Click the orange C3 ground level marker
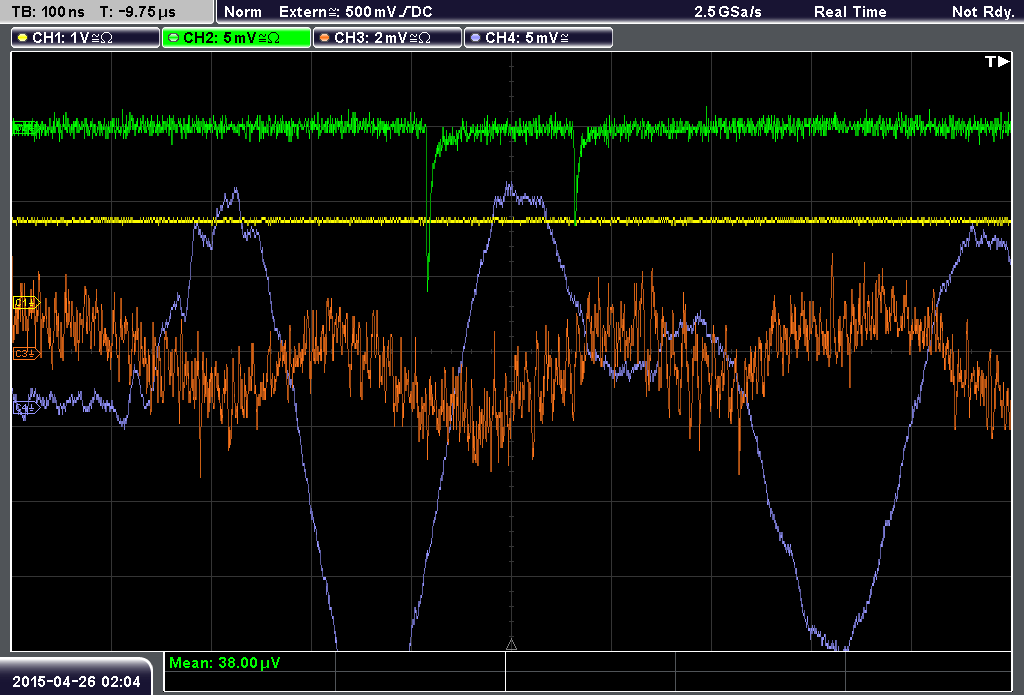This screenshot has width=1024, height=695. 26,353
